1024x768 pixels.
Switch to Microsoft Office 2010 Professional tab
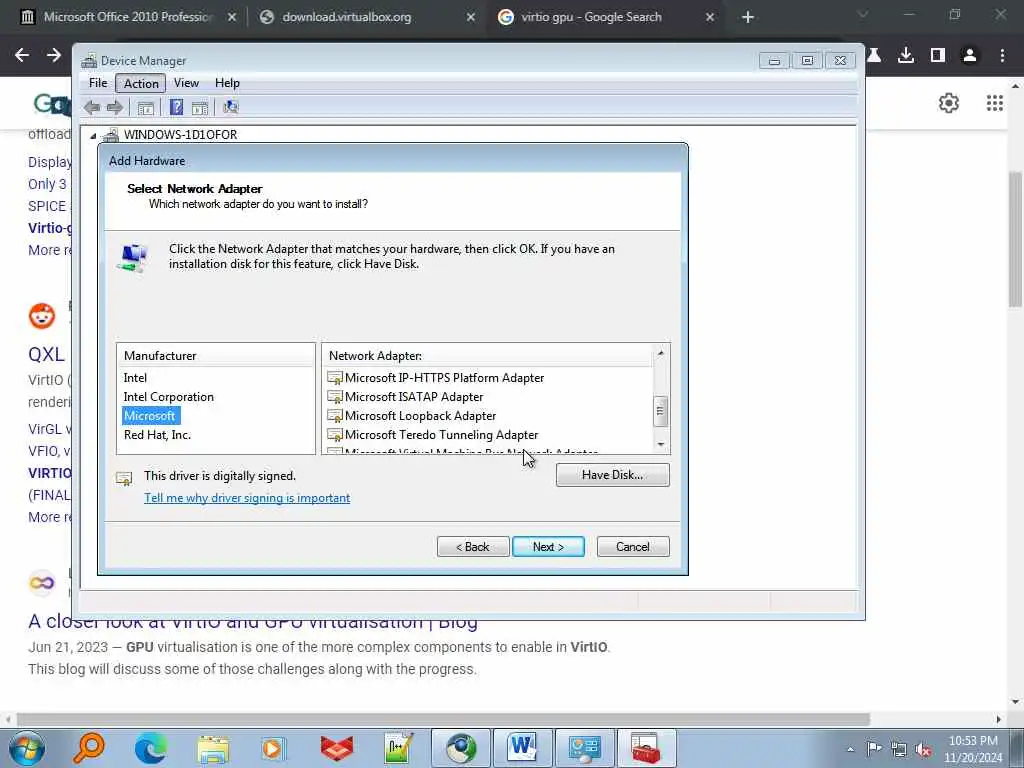(127, 17)
